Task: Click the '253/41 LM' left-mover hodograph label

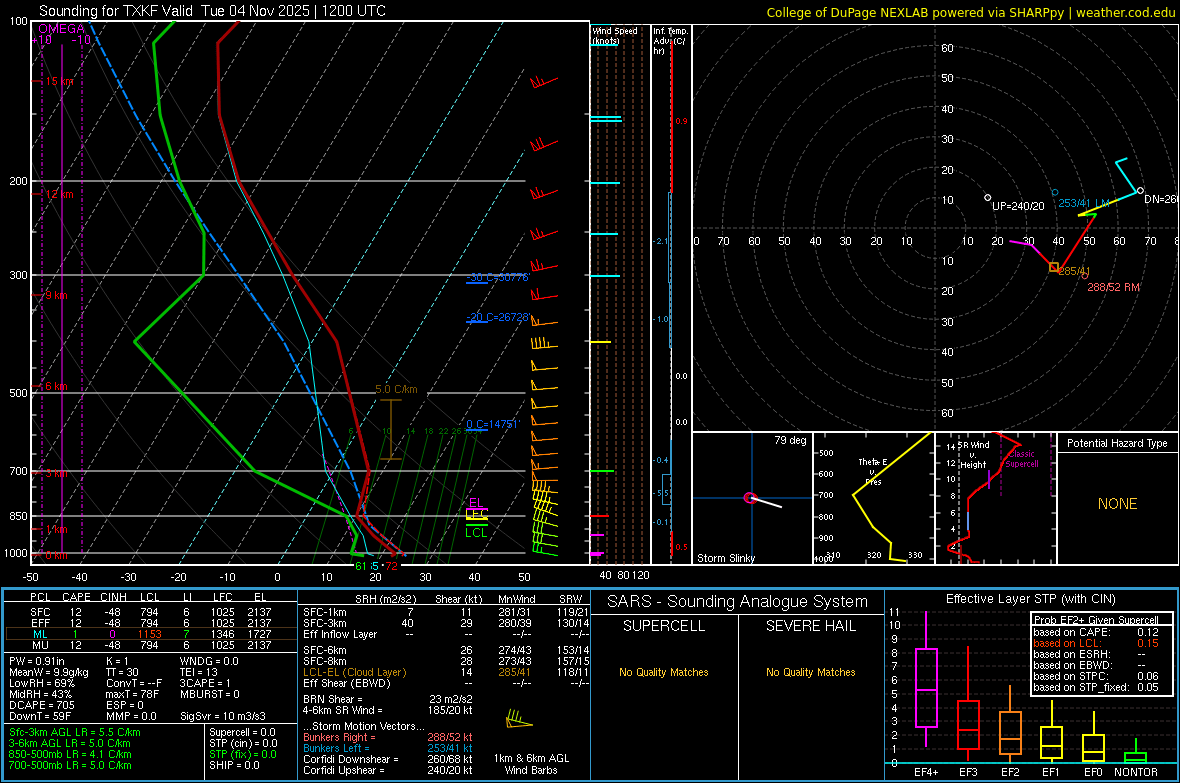Action: coord(1084,203)
